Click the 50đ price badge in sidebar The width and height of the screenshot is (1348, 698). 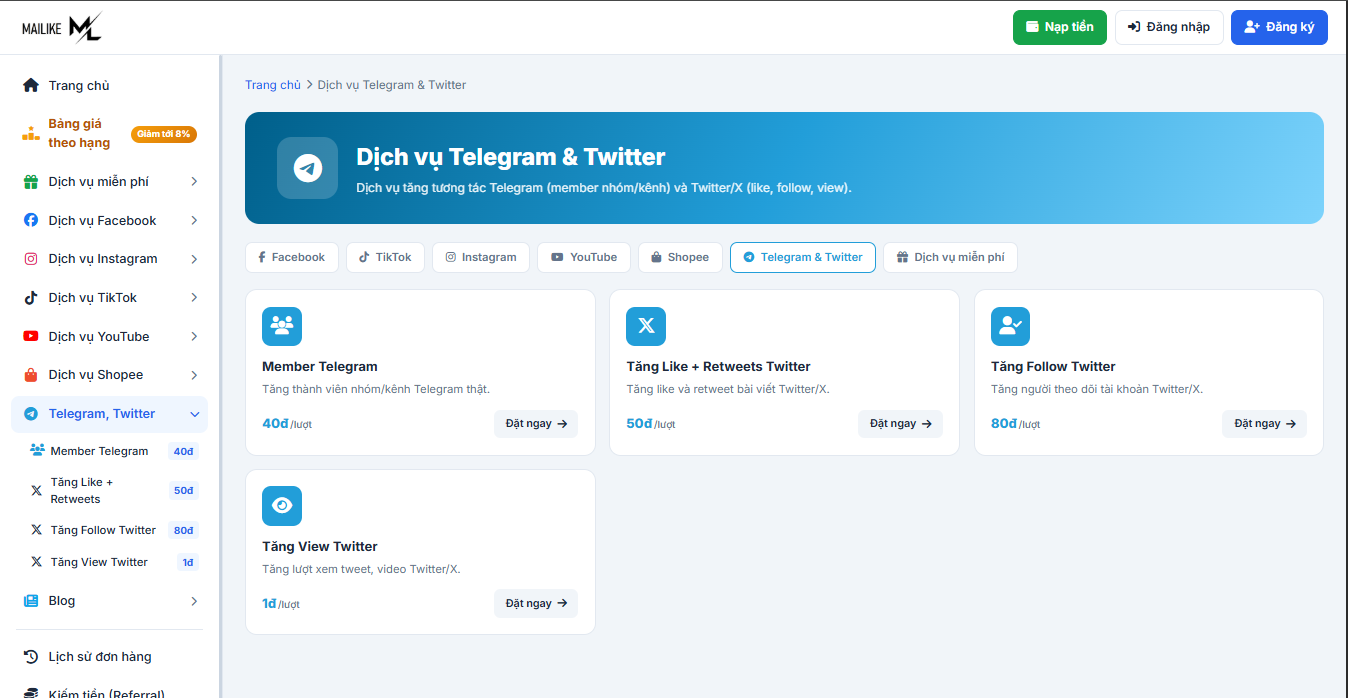(183, 491)
